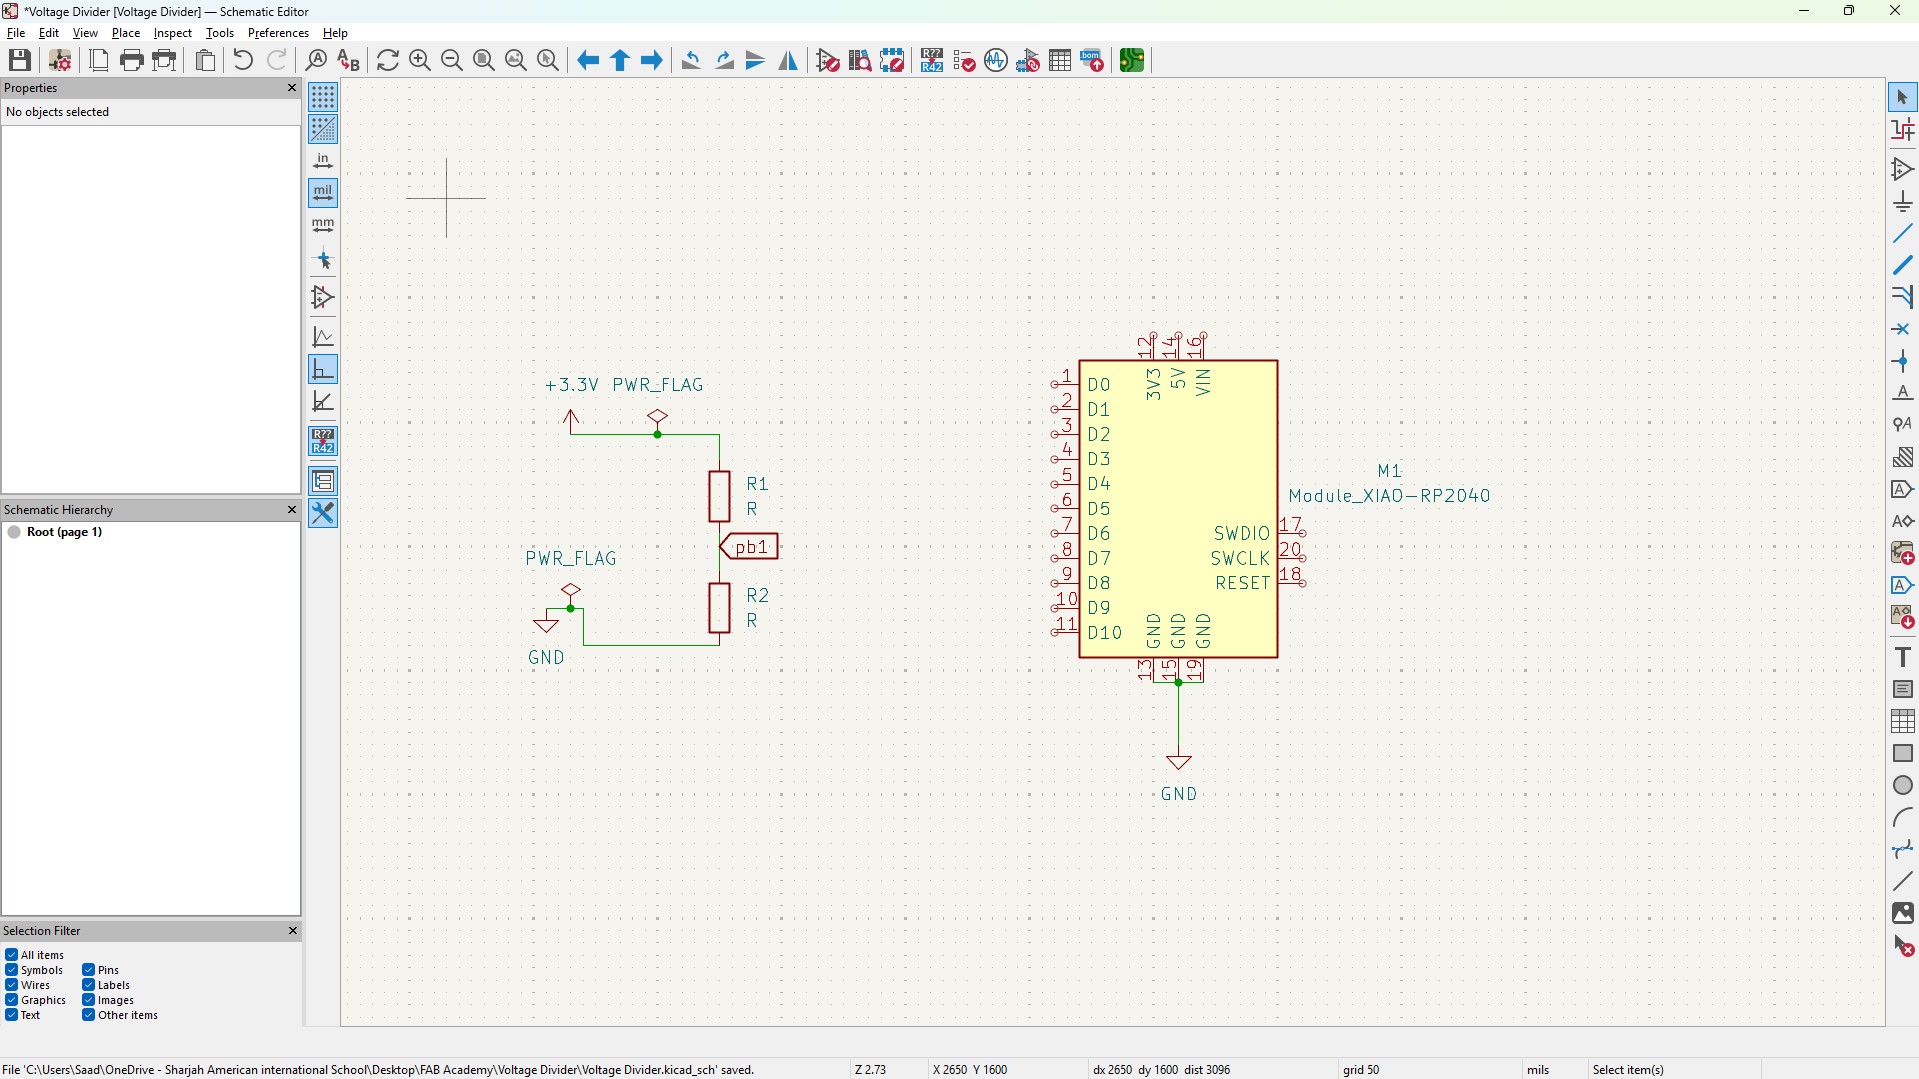Close the Properties panel

point(292,88)
